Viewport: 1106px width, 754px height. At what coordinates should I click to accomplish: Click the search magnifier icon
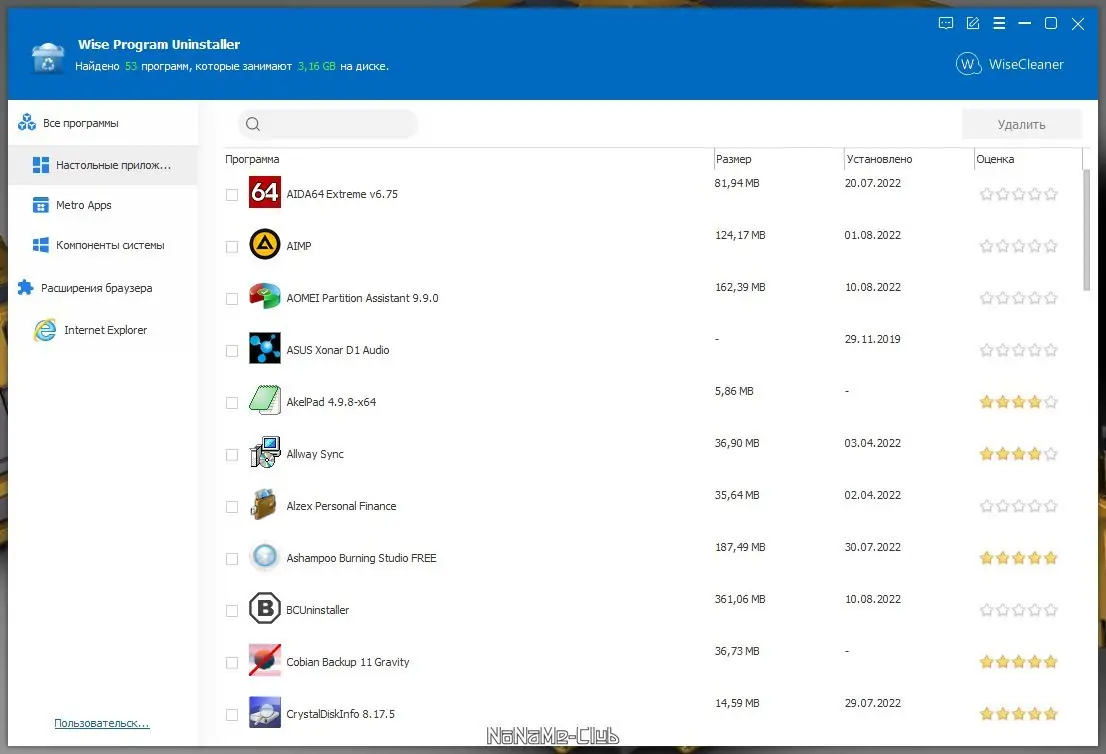click(253, 124)
